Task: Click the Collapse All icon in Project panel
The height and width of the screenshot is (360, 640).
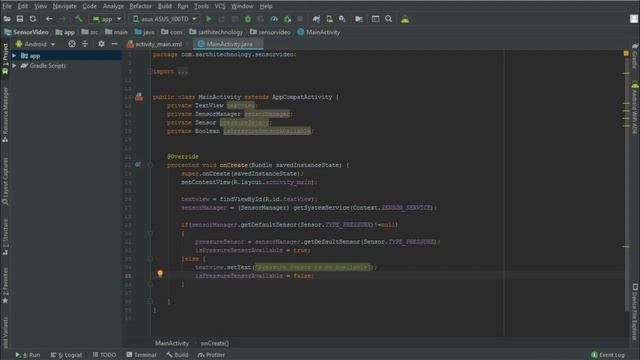Action: (x=85, y=44)
